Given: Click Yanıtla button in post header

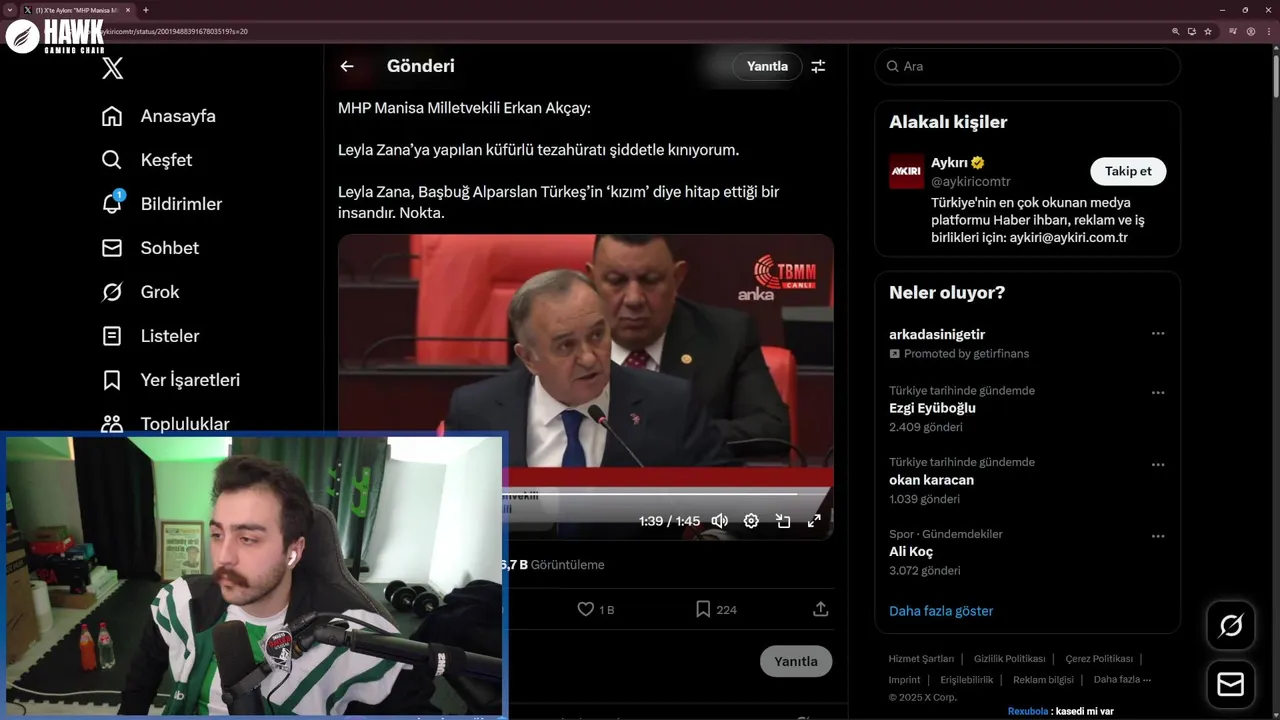Looking at the screenshot, I should (x=767, y=66).
